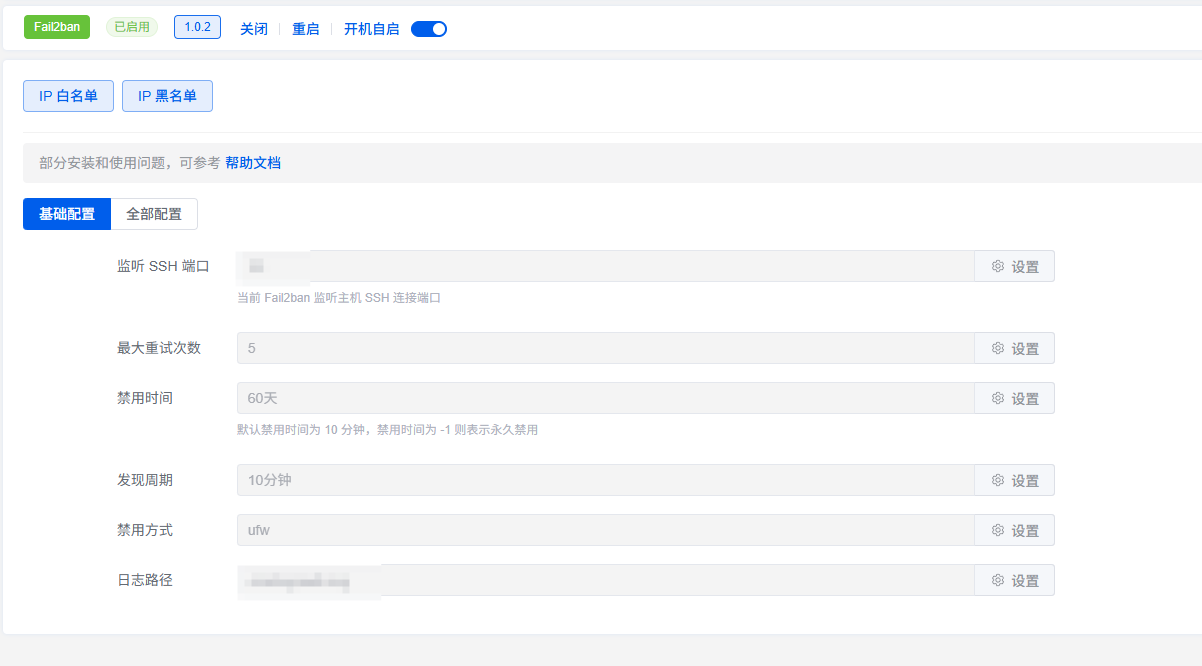Click the 关闭 link to stop Fail2ban
This screenshot has width=1202, height=666.
[254, 29]
